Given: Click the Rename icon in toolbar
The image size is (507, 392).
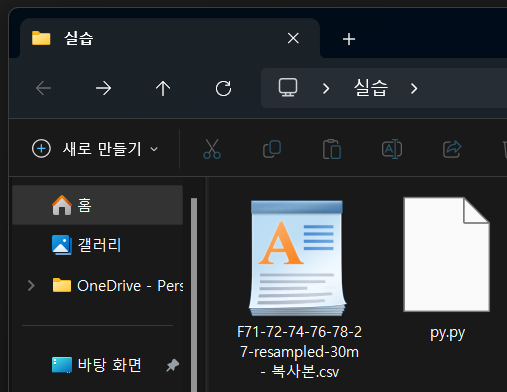Looking at the screenshot, I should (x=392, y=149).
